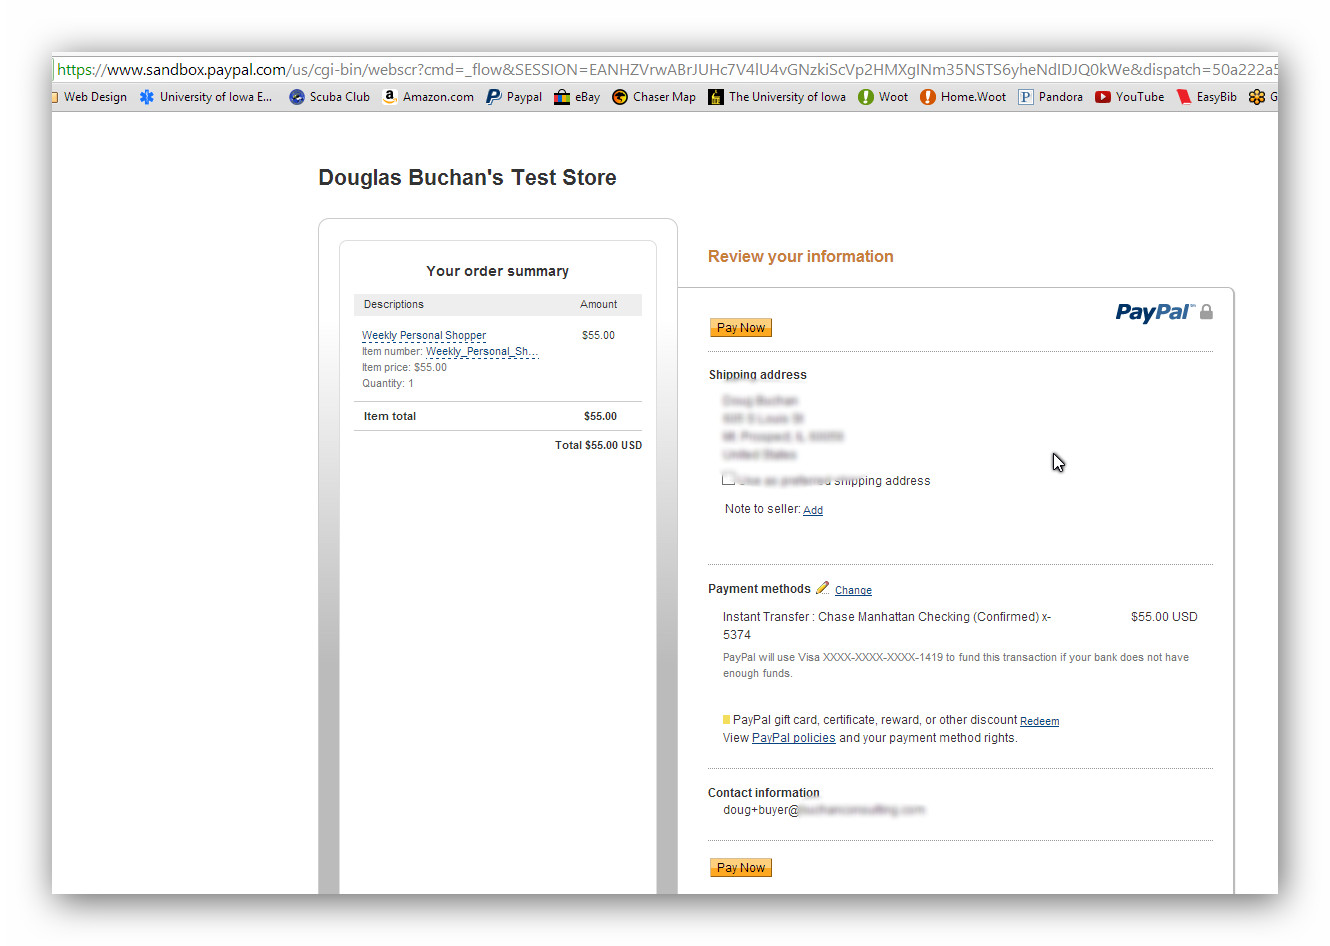Click the bottom Pay Now button
The image size is (1330, 946).
[740, 868]
